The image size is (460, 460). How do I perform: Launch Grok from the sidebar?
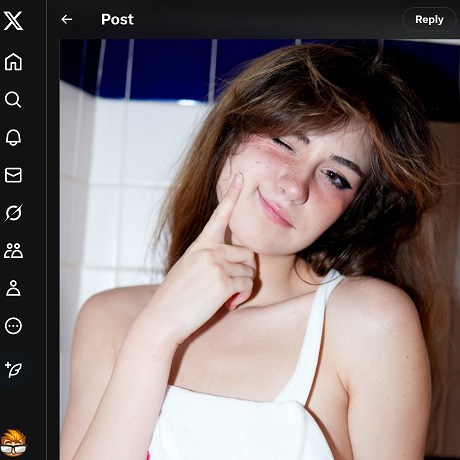(x=13, y=213)
